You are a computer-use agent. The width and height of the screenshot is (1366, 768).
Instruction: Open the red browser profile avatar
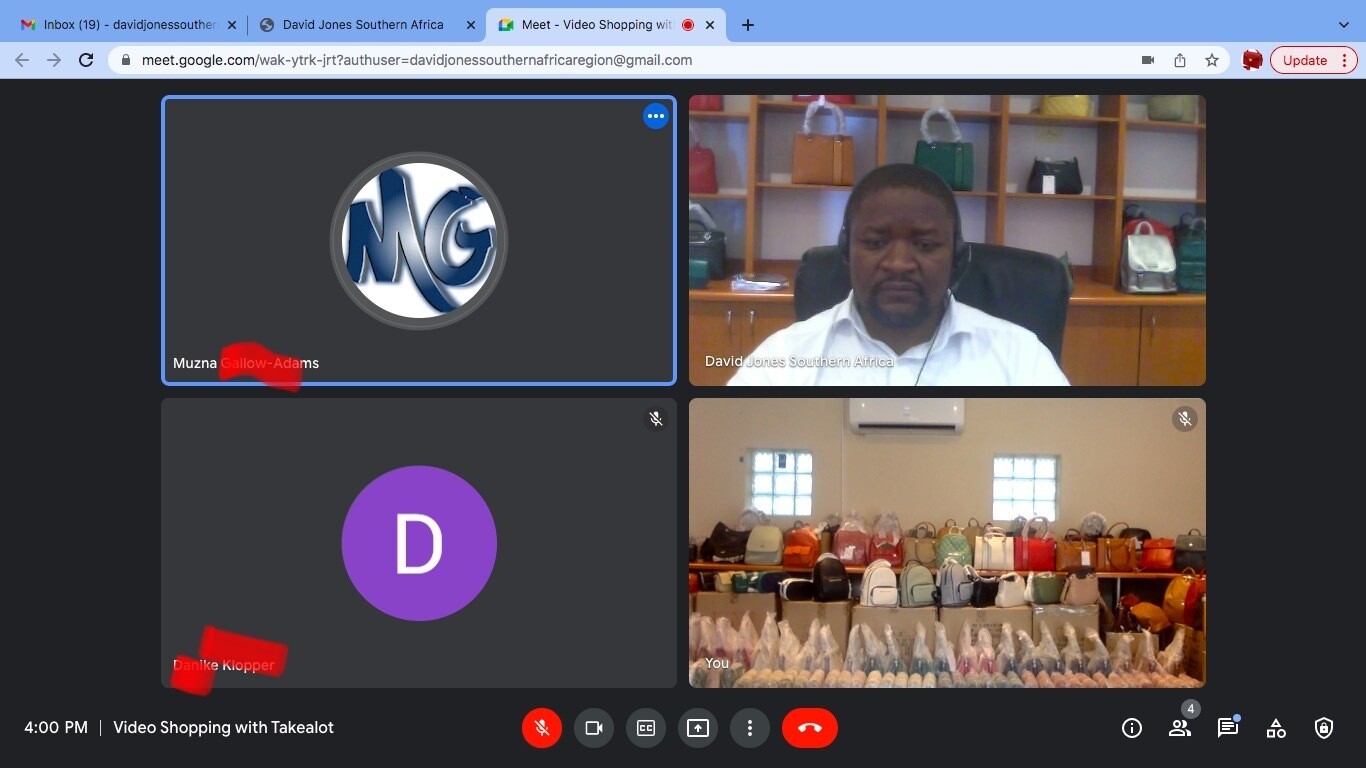tap(1252, 60)
